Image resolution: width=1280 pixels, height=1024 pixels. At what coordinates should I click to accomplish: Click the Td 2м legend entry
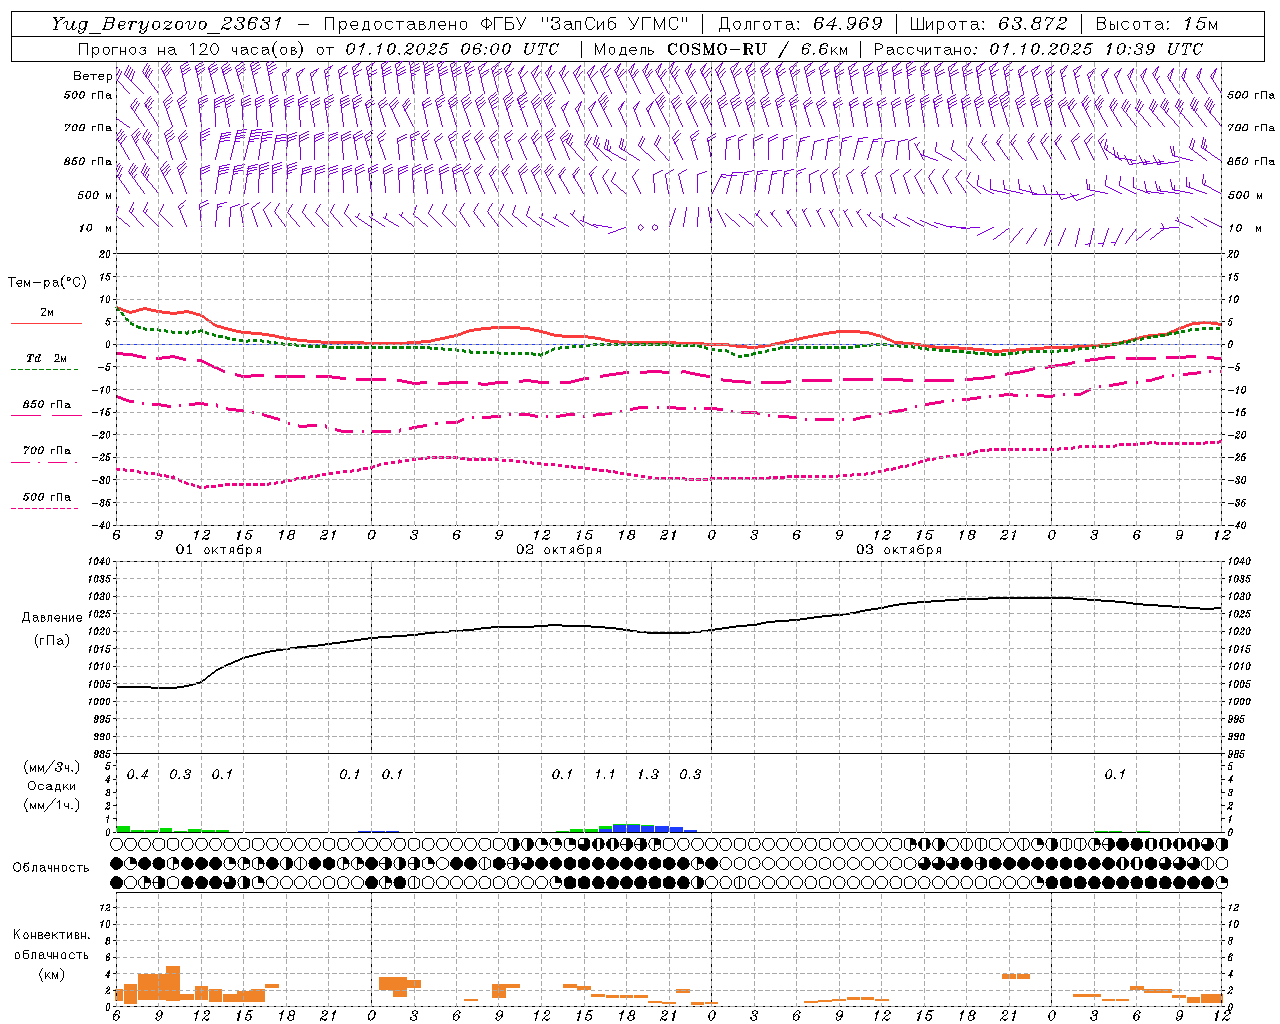[x=46, y=358]
